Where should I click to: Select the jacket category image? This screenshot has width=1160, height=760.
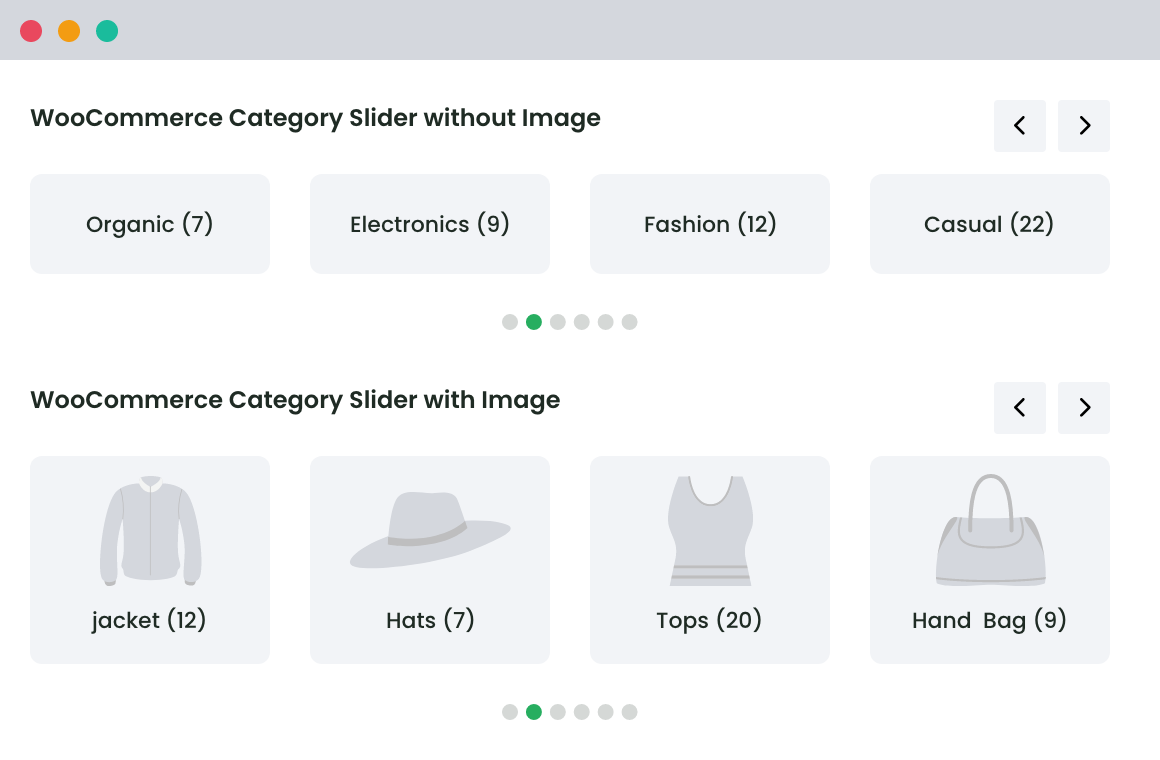tap(149, 530)
